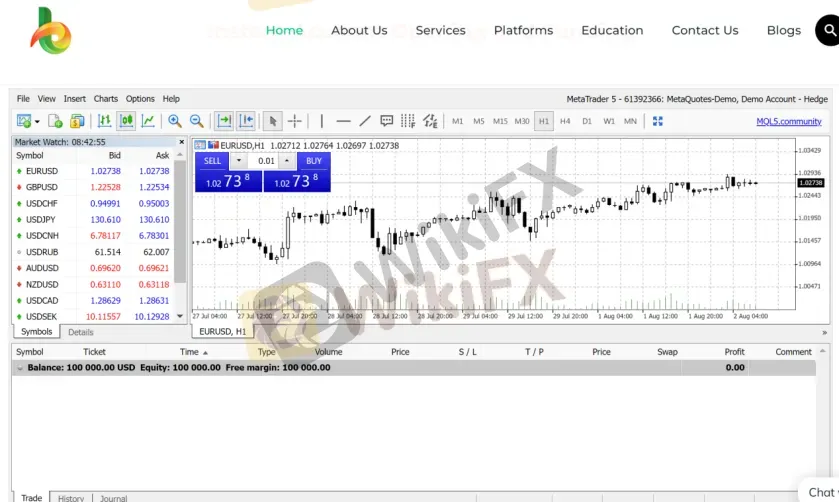
Task: Click the fullscreen chart icon
Action: click(x=658, y=121)
